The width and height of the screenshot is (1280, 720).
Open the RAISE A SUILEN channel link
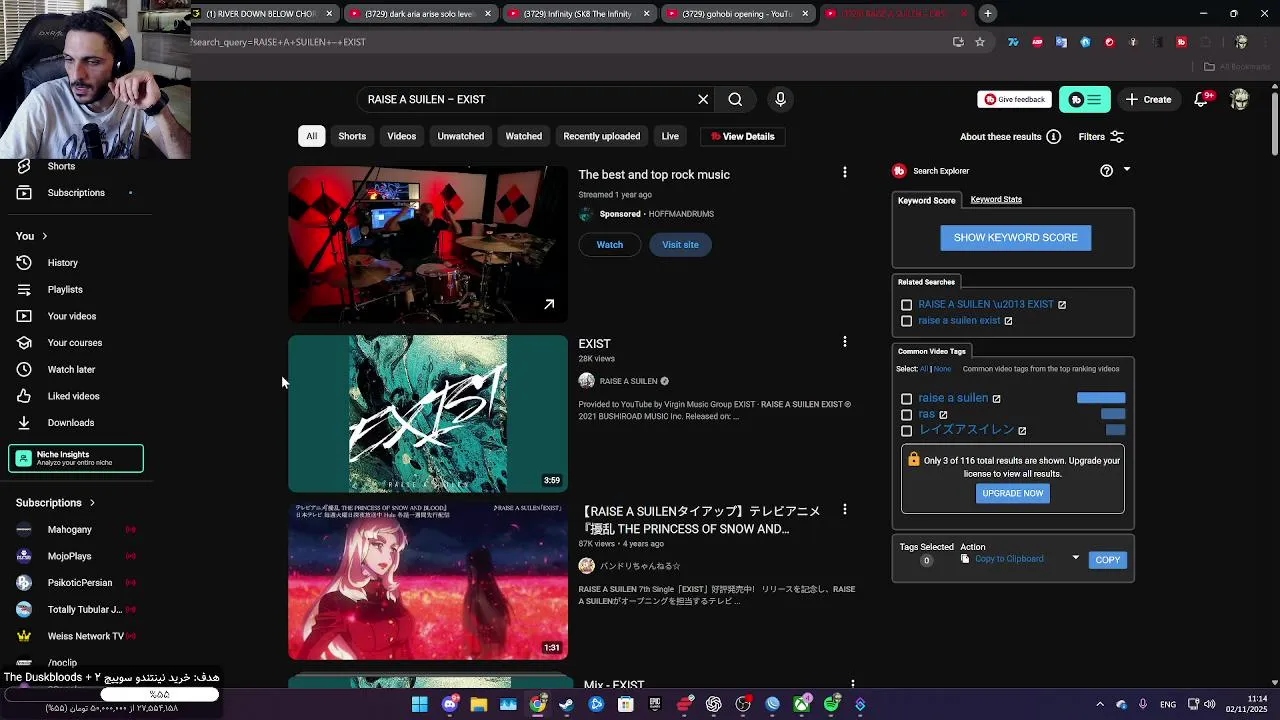click(x=628, y=381)
